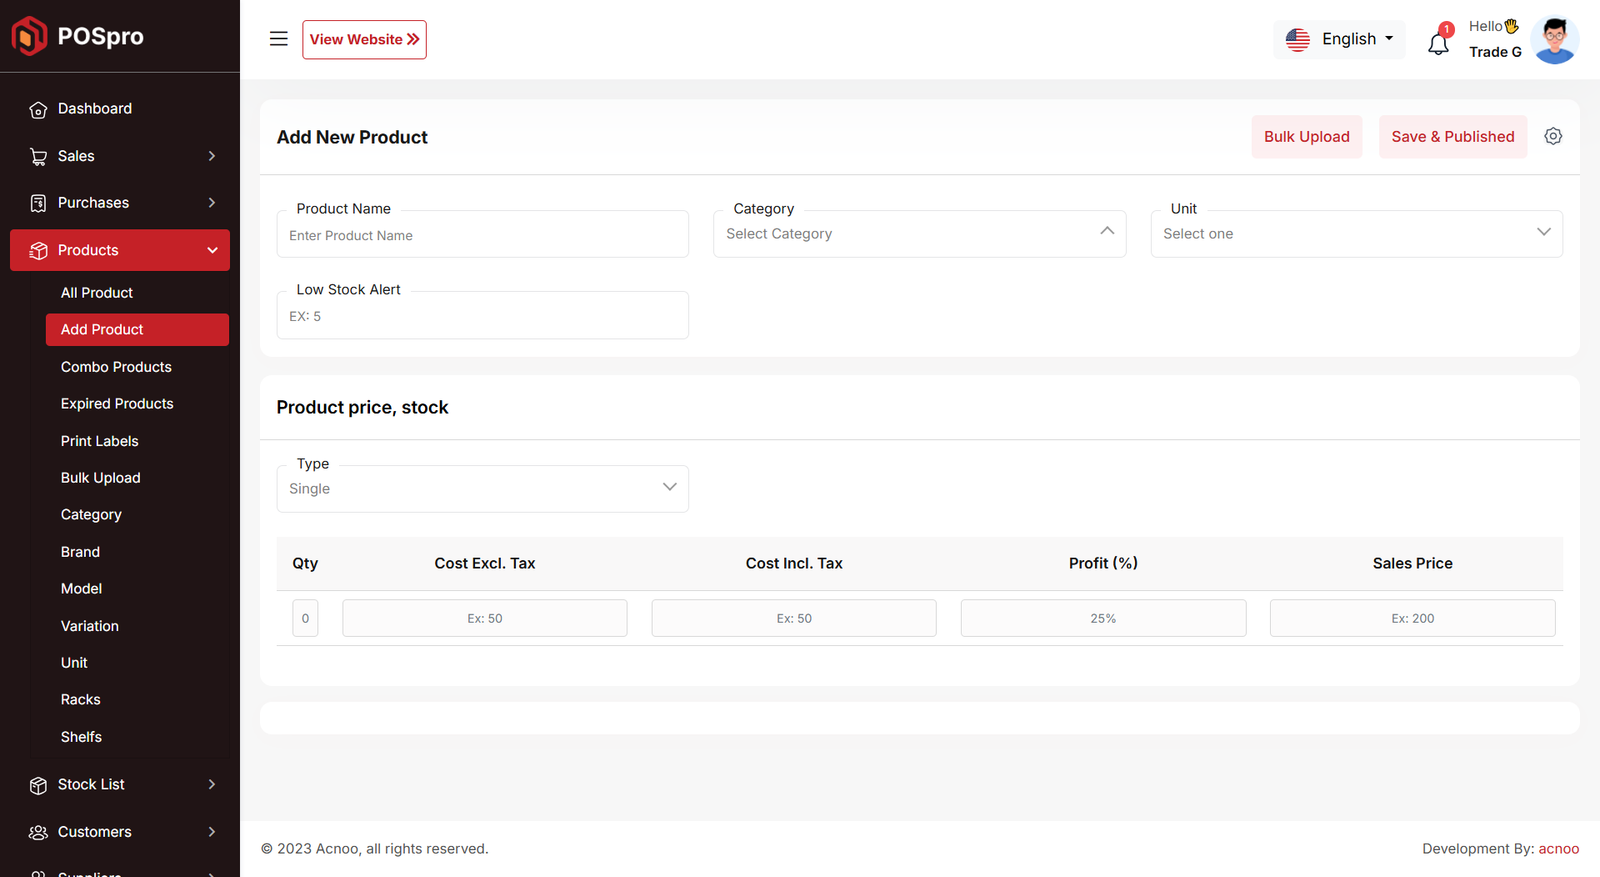
Task: Click the Bulk Upload button in header
Action: [1306, 137]
